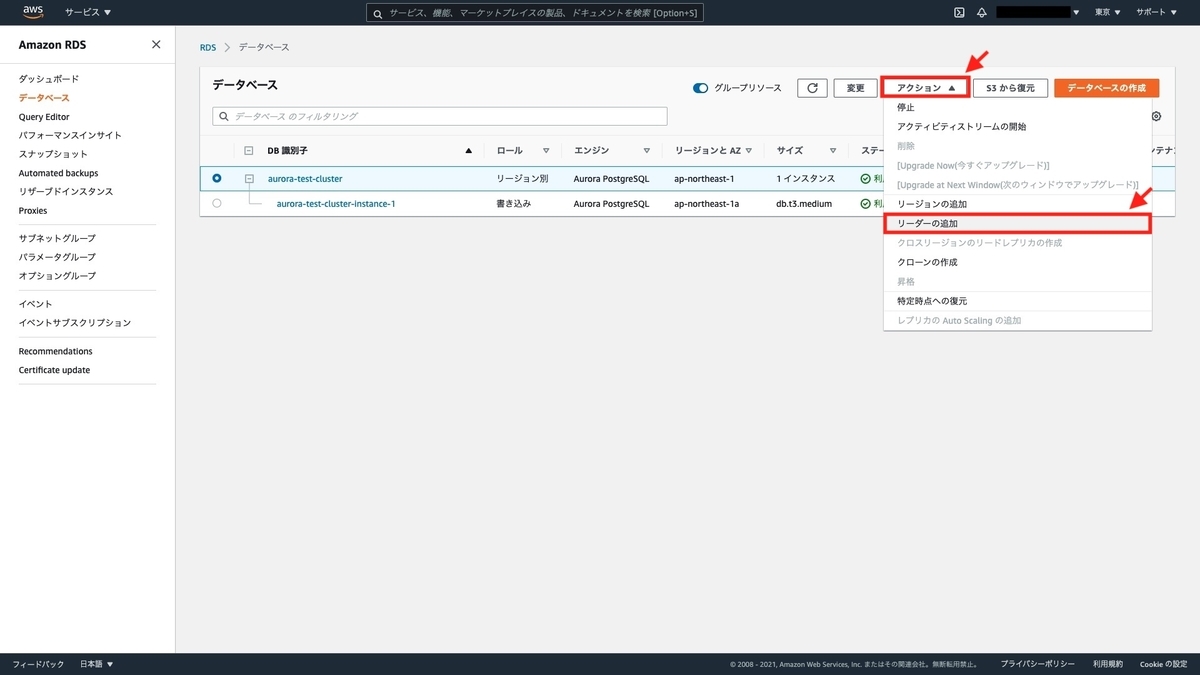Select the aurora-test-cluster radio button

coord(217,178)
